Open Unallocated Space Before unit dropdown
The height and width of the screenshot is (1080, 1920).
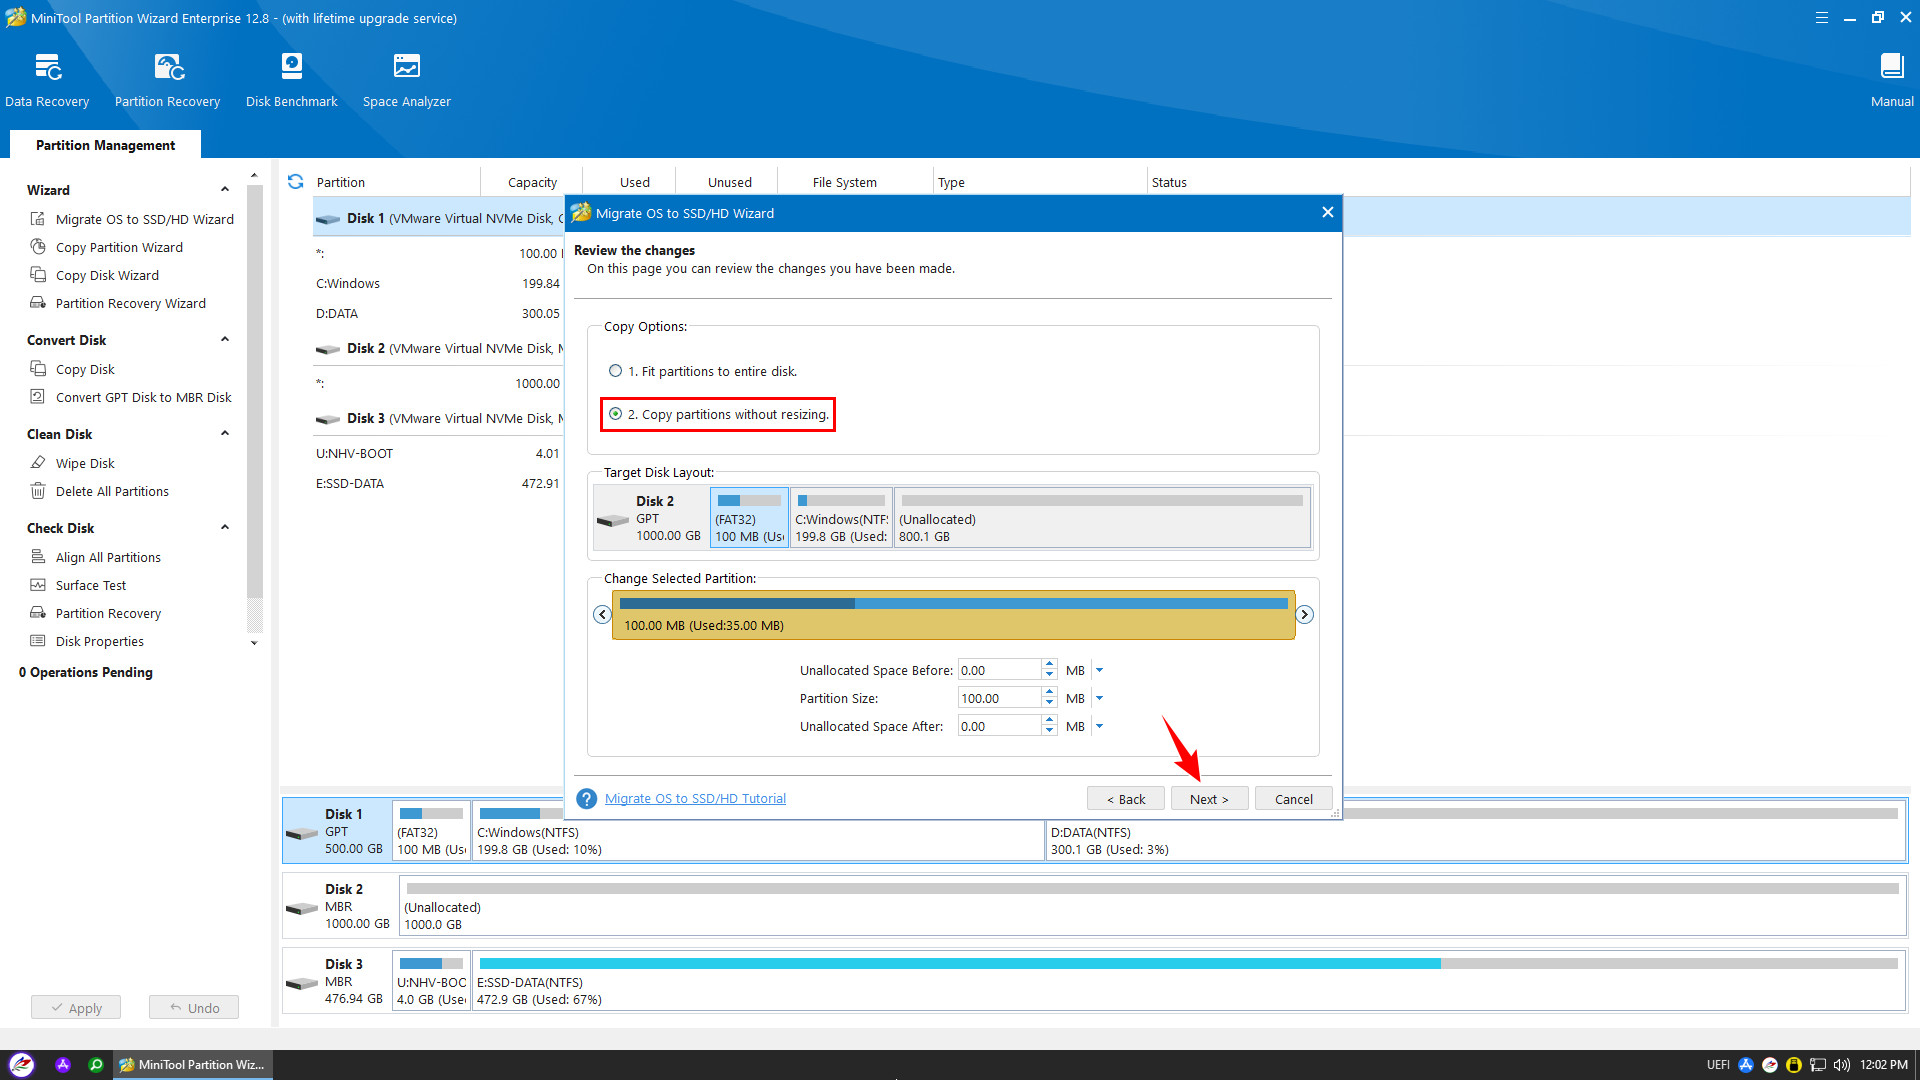(x=1099, y=670)
